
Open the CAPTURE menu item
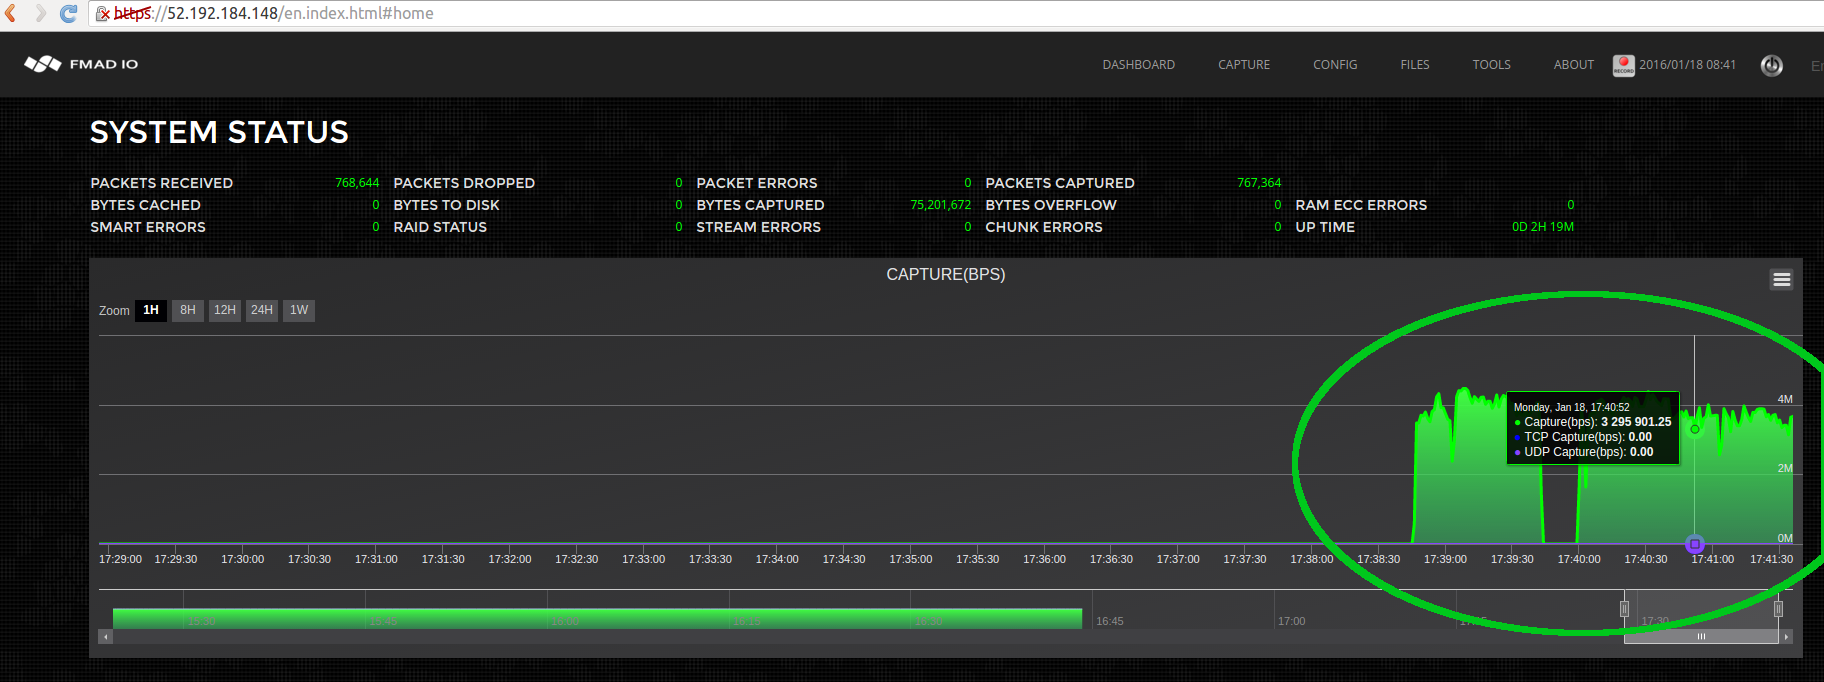tap(1243, 64)
